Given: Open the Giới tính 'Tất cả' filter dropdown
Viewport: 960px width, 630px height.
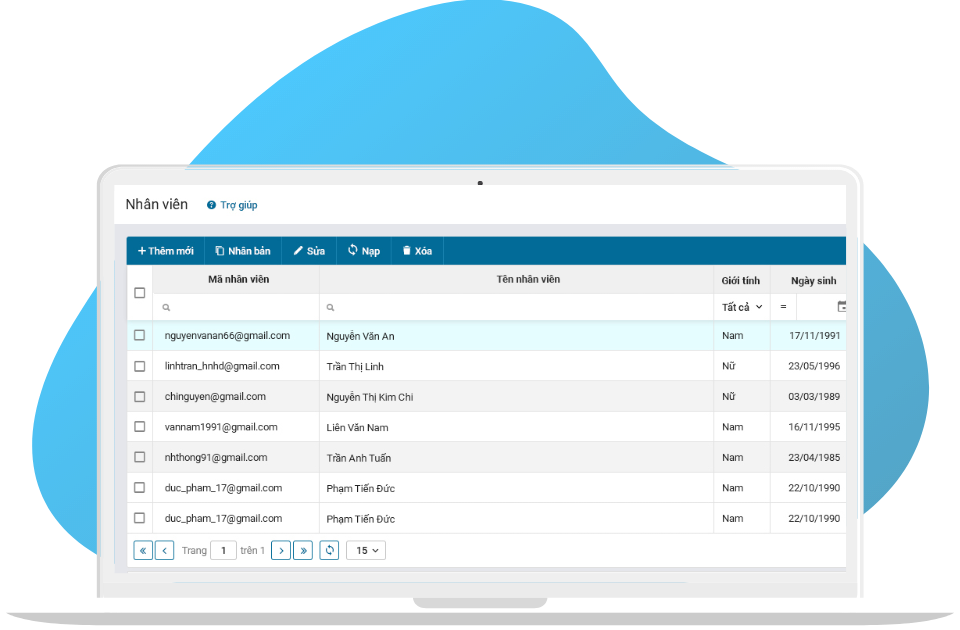Looking at the screenshot, I should point(742,307).
